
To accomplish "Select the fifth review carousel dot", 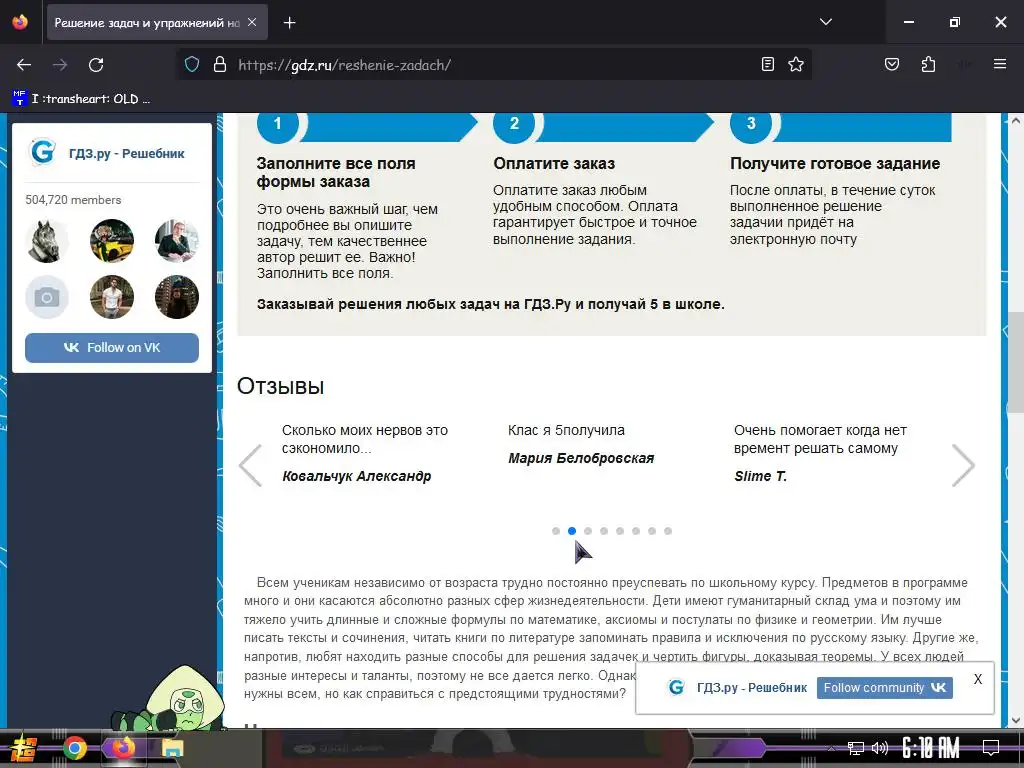I will coord(620,531).
